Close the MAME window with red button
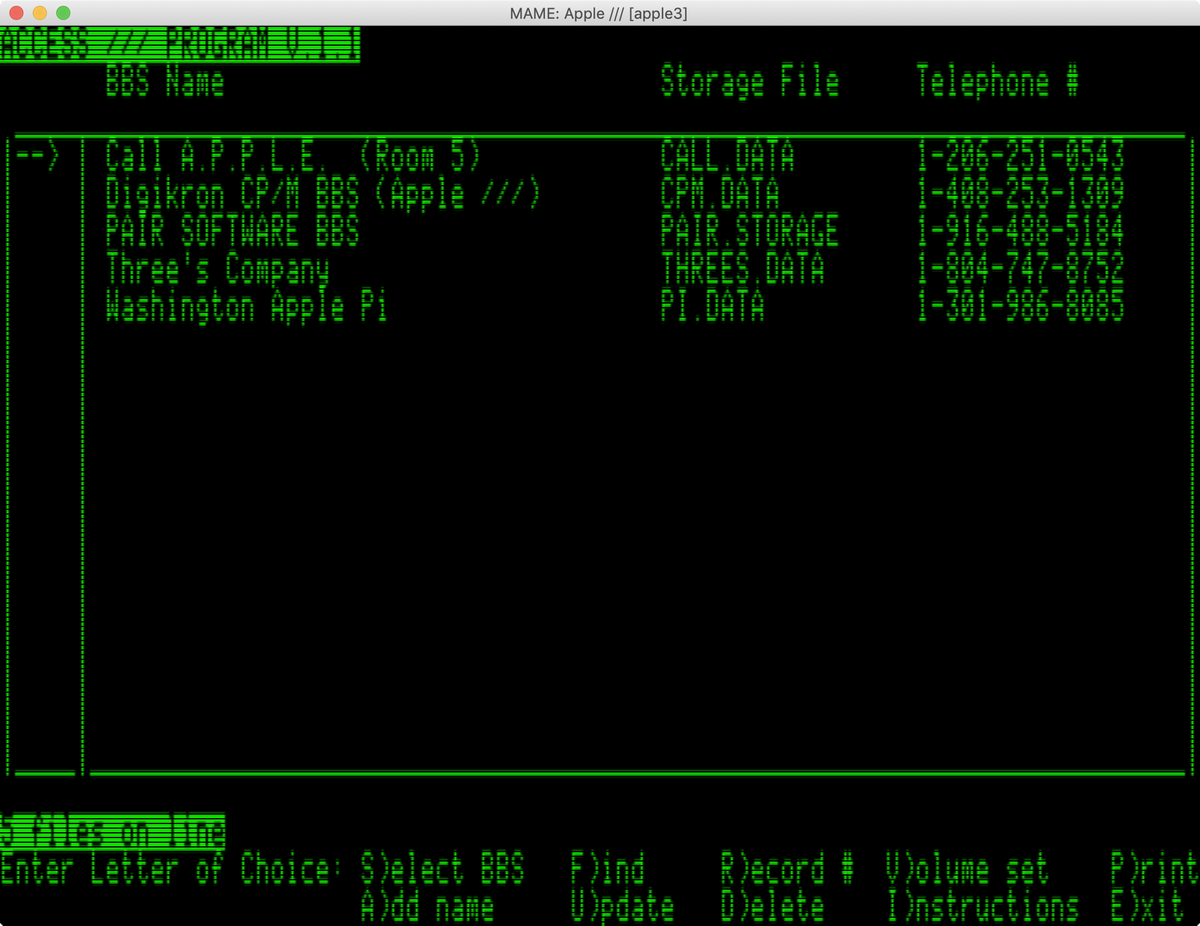 coord(16,13)
